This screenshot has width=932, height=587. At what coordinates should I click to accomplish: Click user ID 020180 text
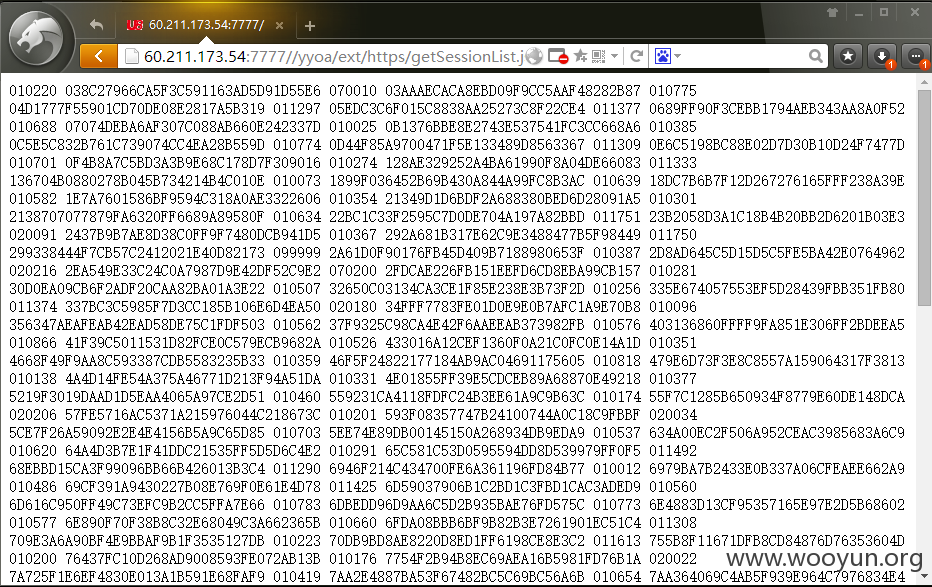click(x=353, y=307)
